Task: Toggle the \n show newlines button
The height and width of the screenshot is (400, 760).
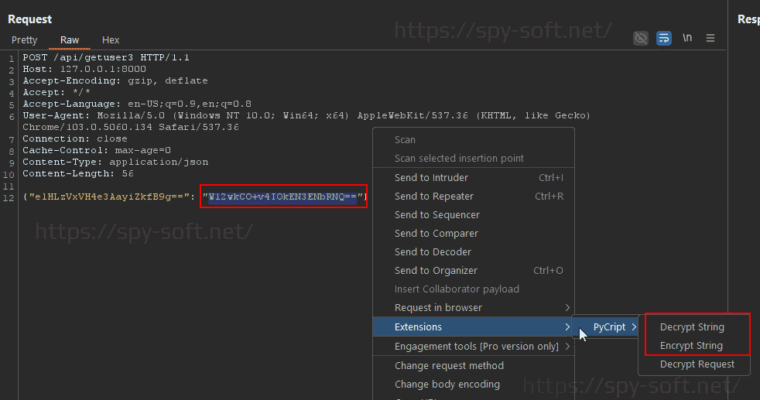Action: (x=687, y=38)
